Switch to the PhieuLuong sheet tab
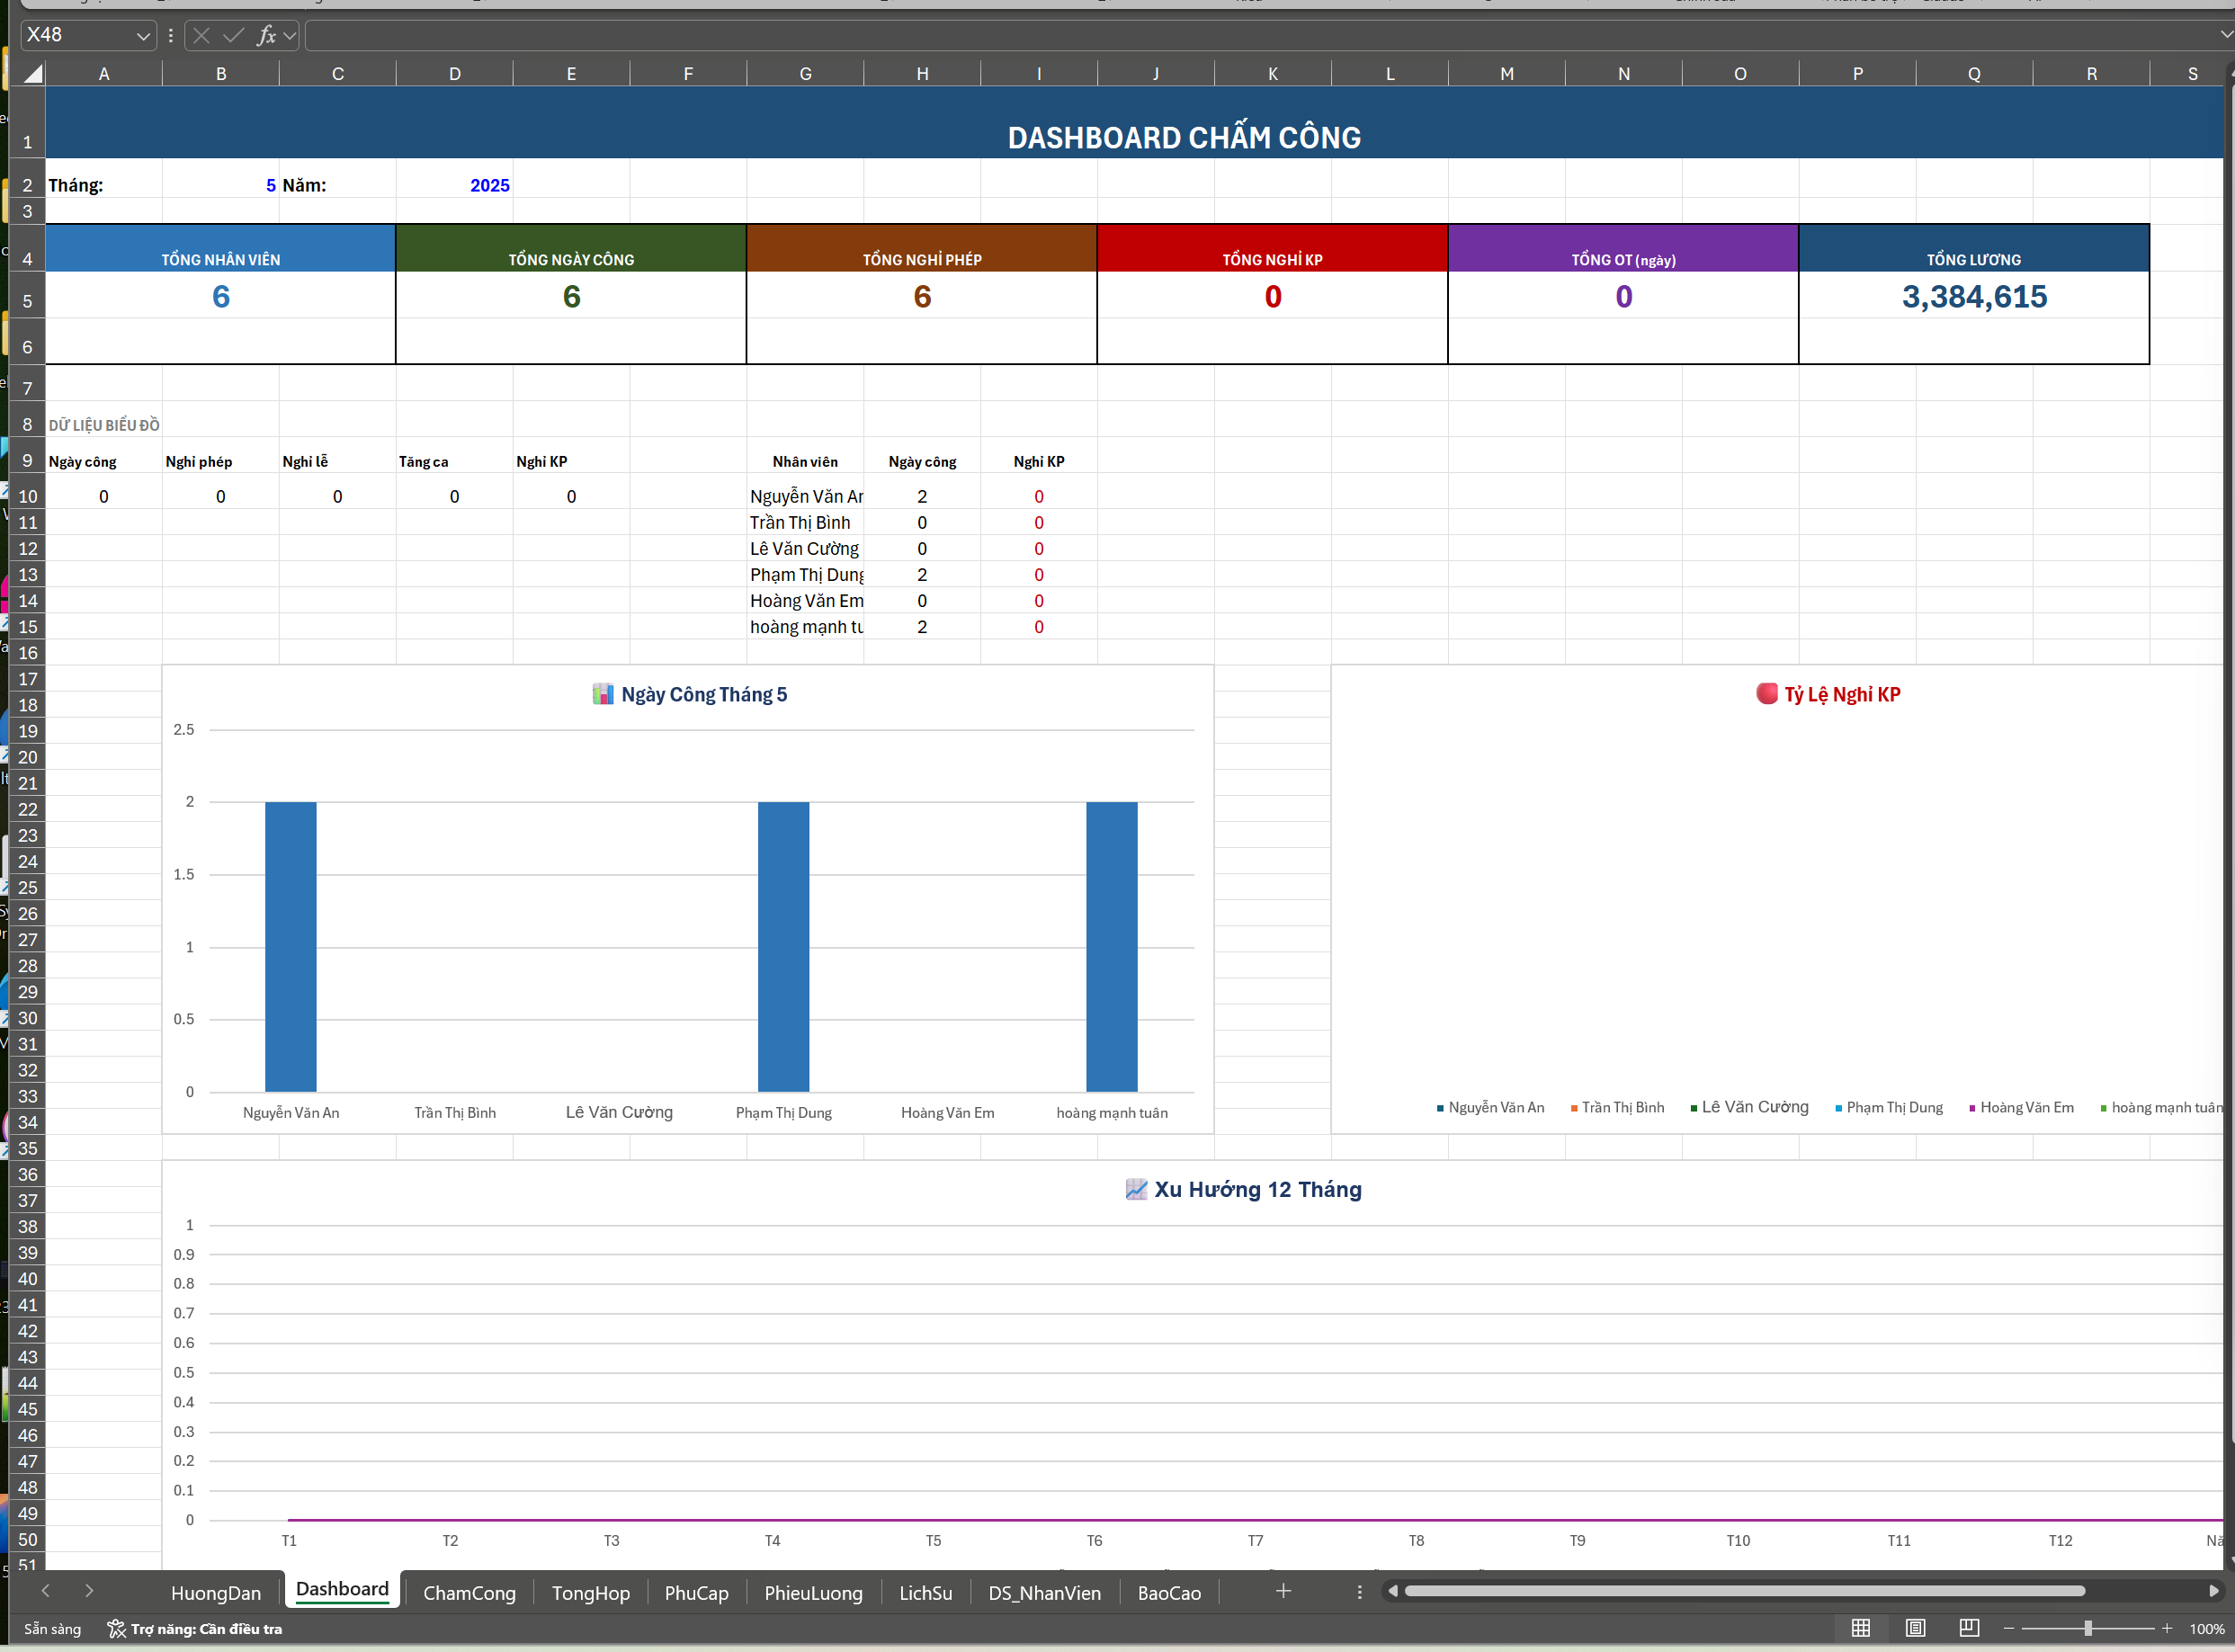Viewport: 2235px width, 1652px height. pyautogui.click(x=813, y=1593)
